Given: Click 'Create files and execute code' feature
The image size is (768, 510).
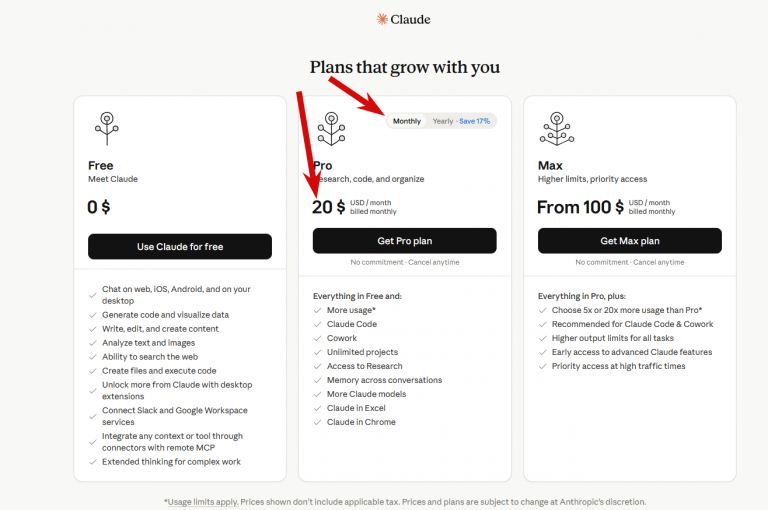Looking at the screenshot, I should tap(159, 371).
